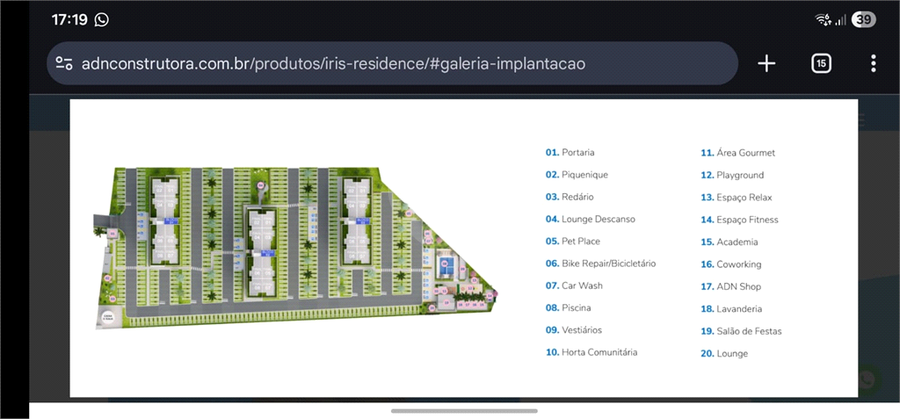Open the Chrome three-dot overflow menu
This screenshot has width=900, height=419.
873,63
